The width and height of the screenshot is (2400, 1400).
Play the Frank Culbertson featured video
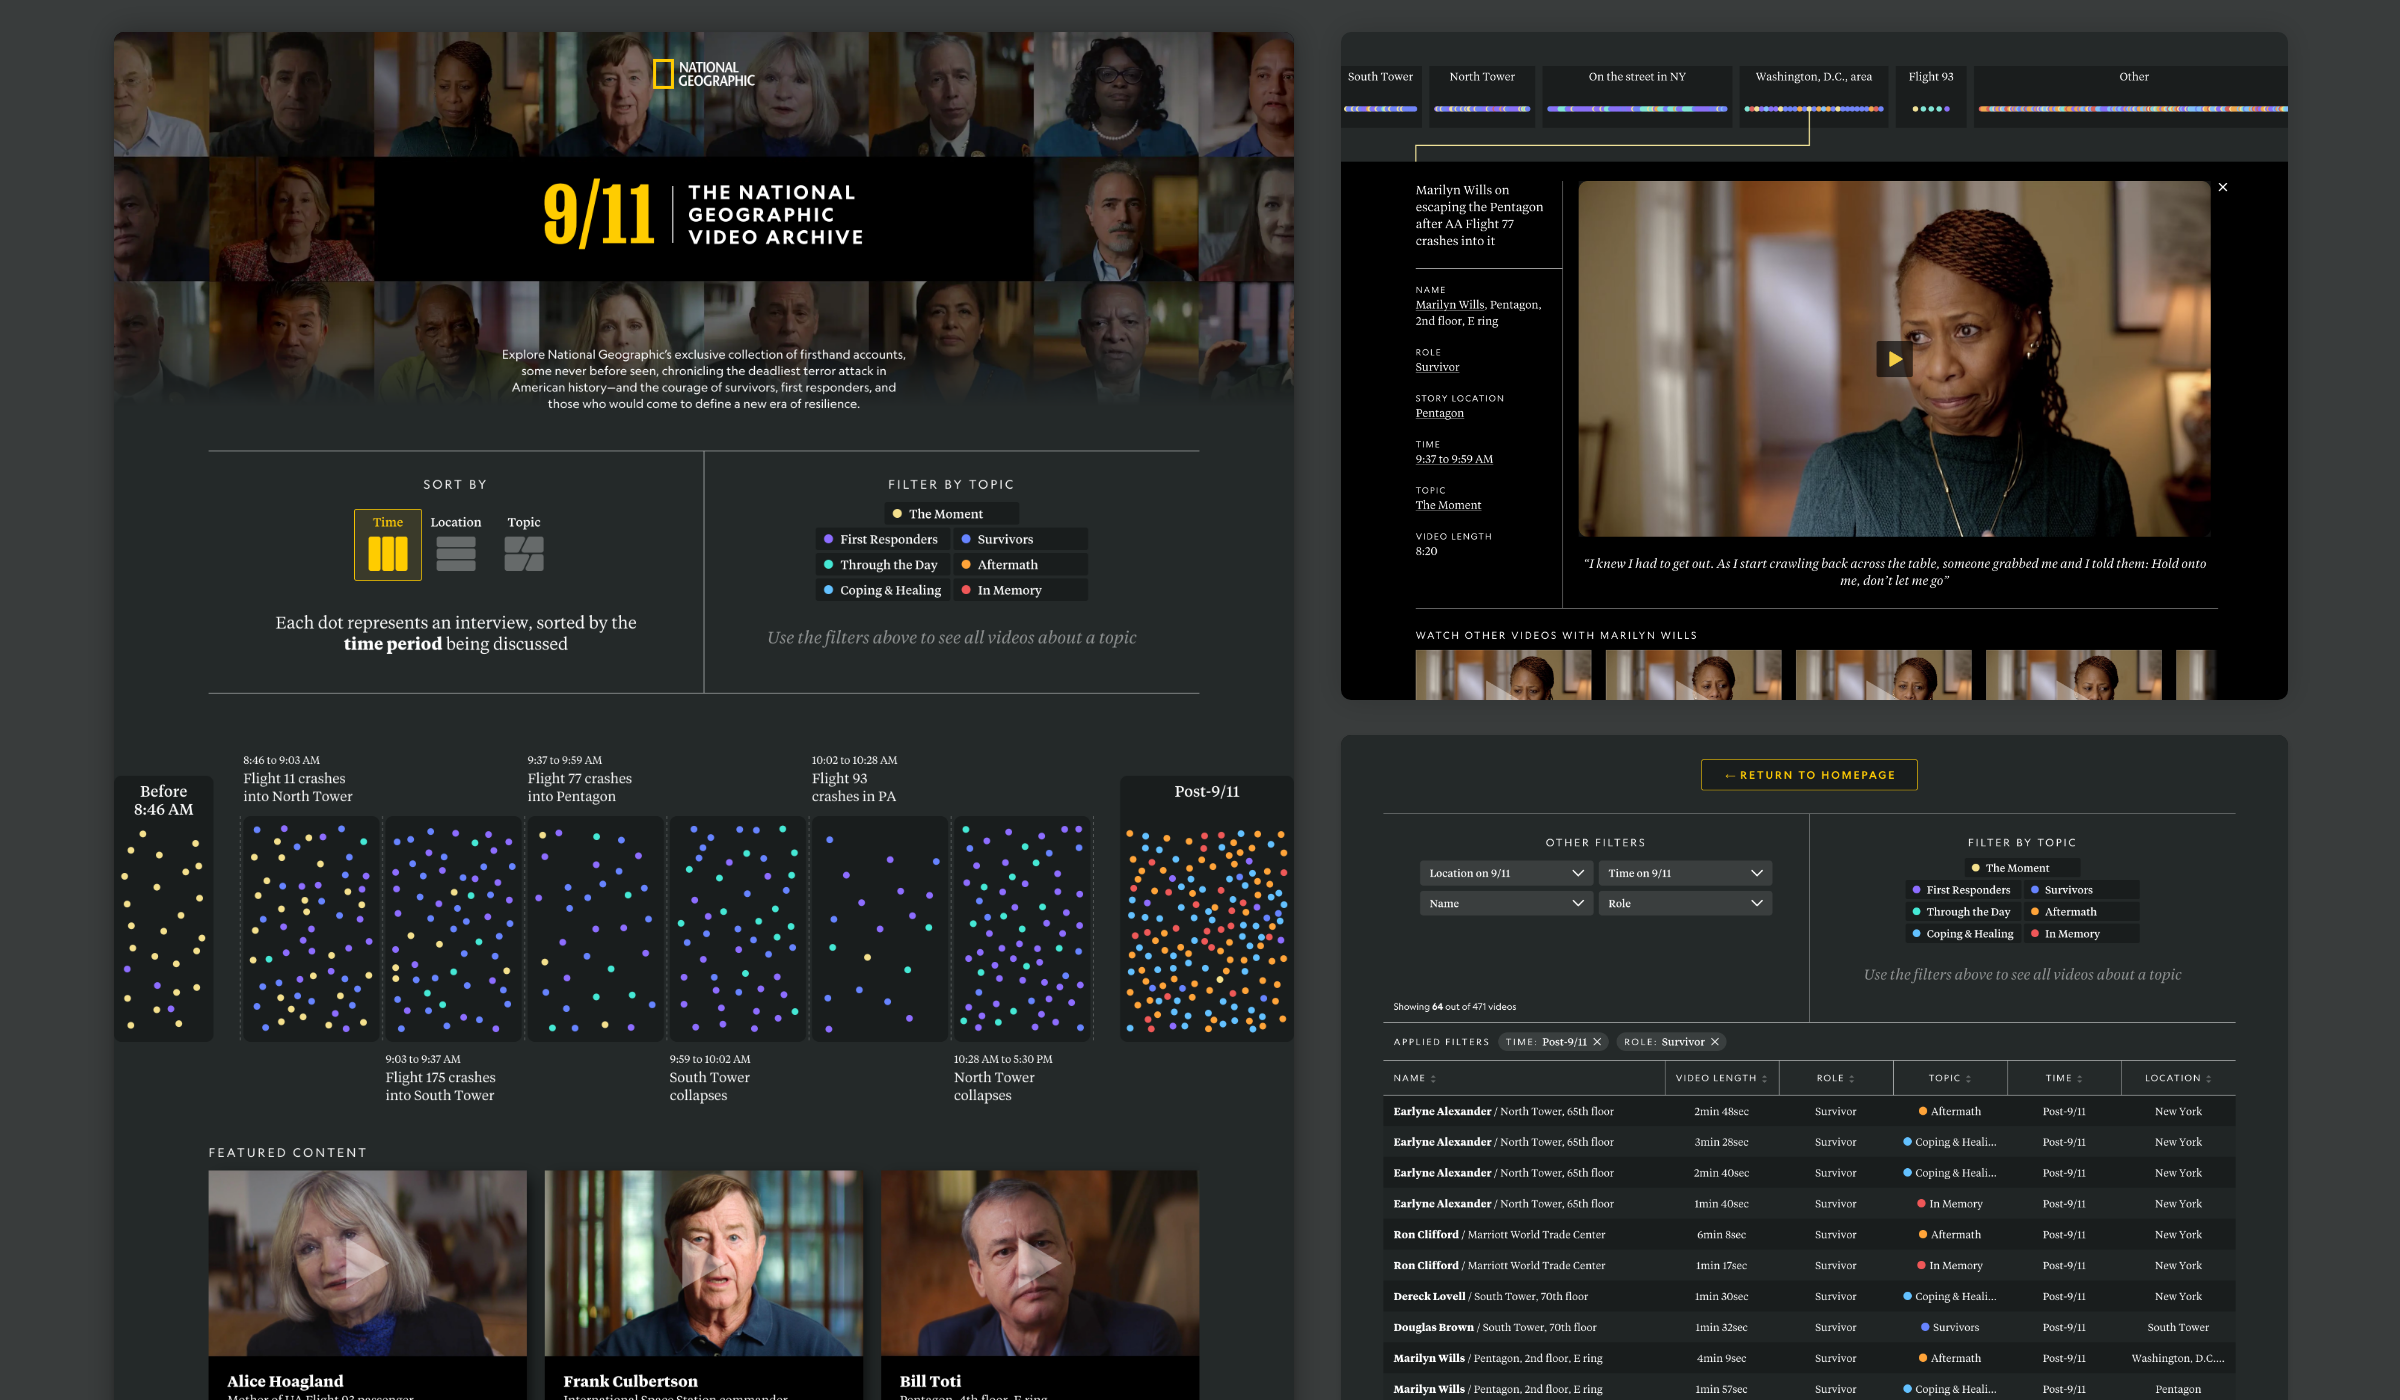coord(703,1265)
